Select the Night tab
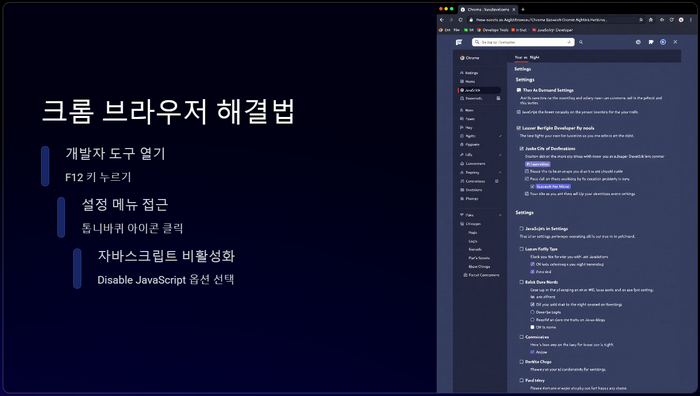Viewport: 700px width, 396px height. [x=534, y=58]
